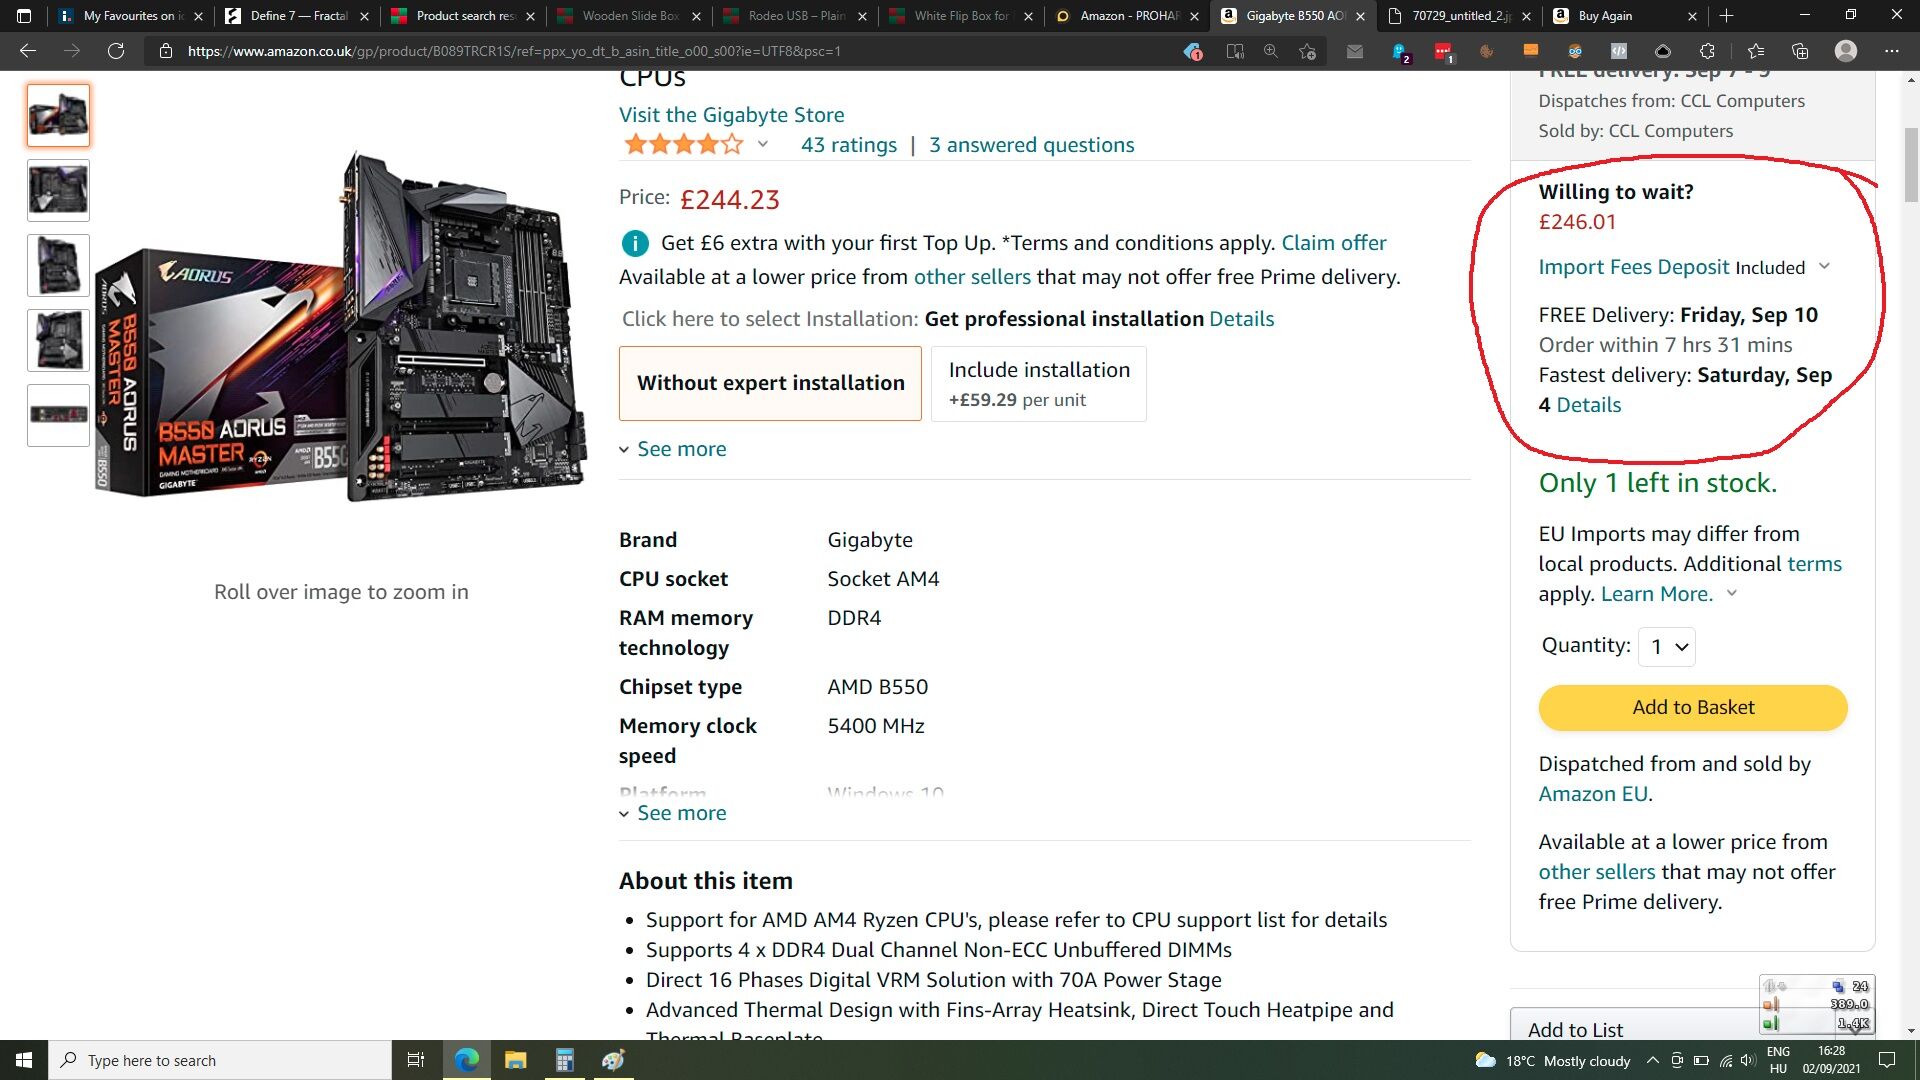Select the first motherboard box thumbnail

tap(58, 116)
